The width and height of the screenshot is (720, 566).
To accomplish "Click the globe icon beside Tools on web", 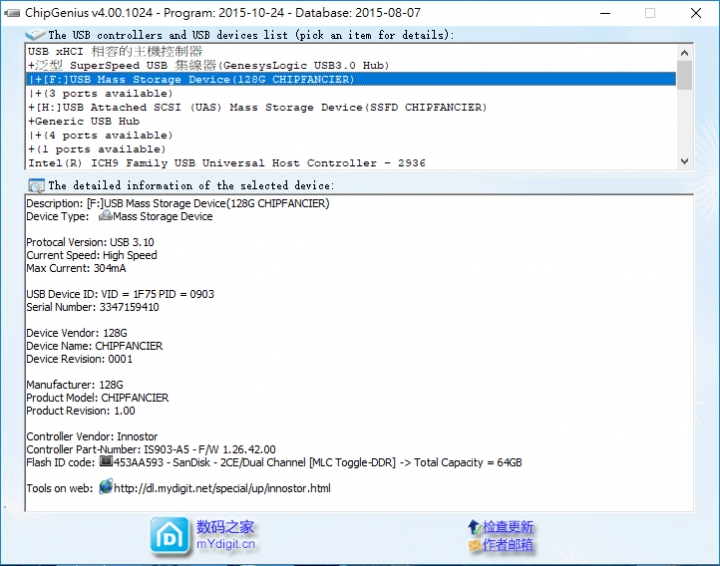I will pyautogui.click(x=106, y=486).
